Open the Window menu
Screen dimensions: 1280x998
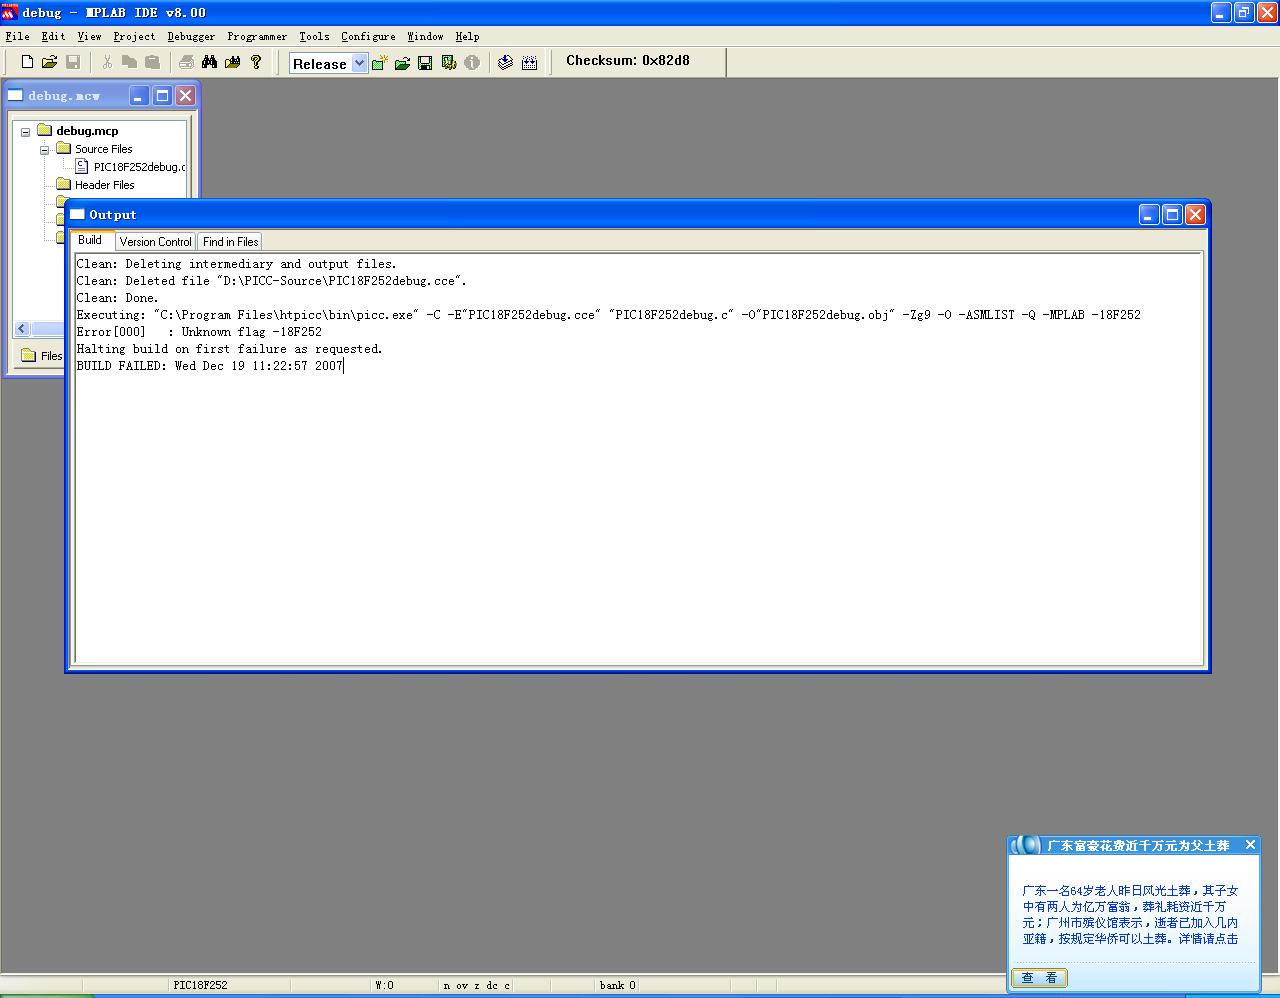(425, 36)
